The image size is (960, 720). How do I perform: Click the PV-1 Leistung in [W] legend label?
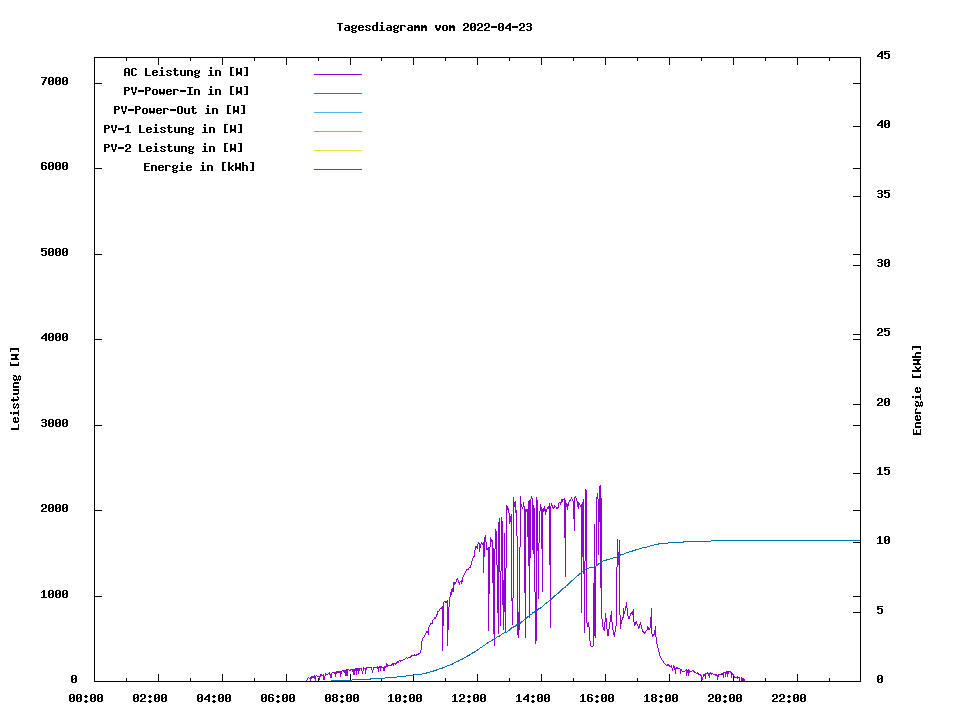point(173,129)
